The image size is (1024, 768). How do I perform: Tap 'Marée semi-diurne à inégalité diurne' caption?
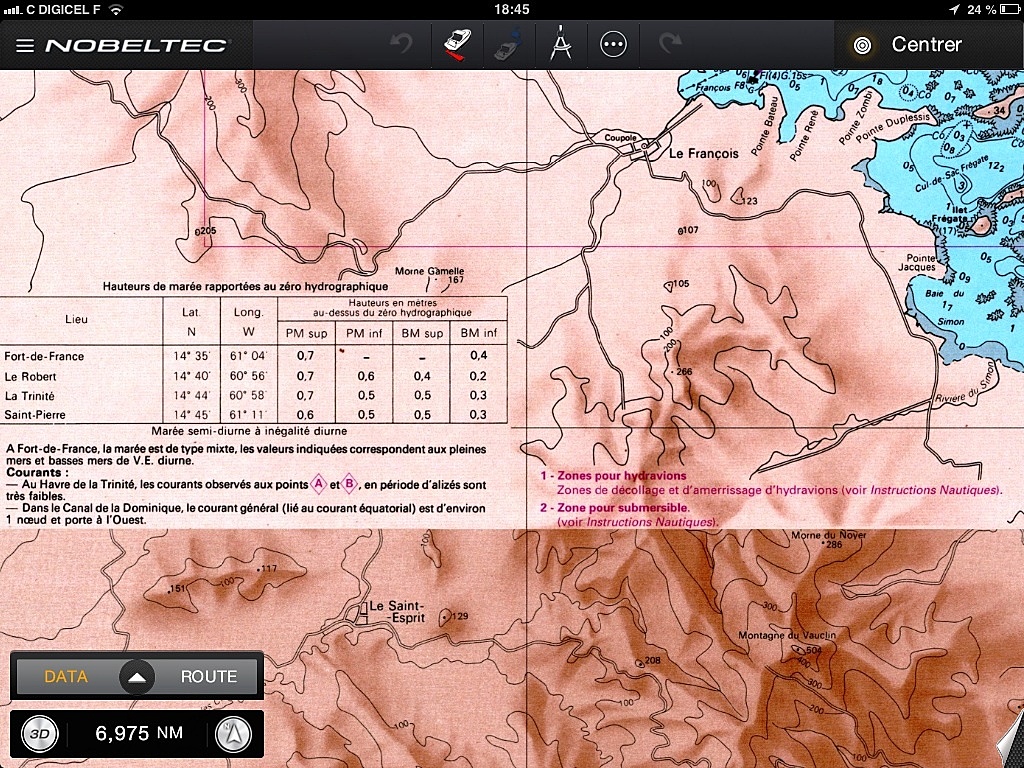coord(249,431)
